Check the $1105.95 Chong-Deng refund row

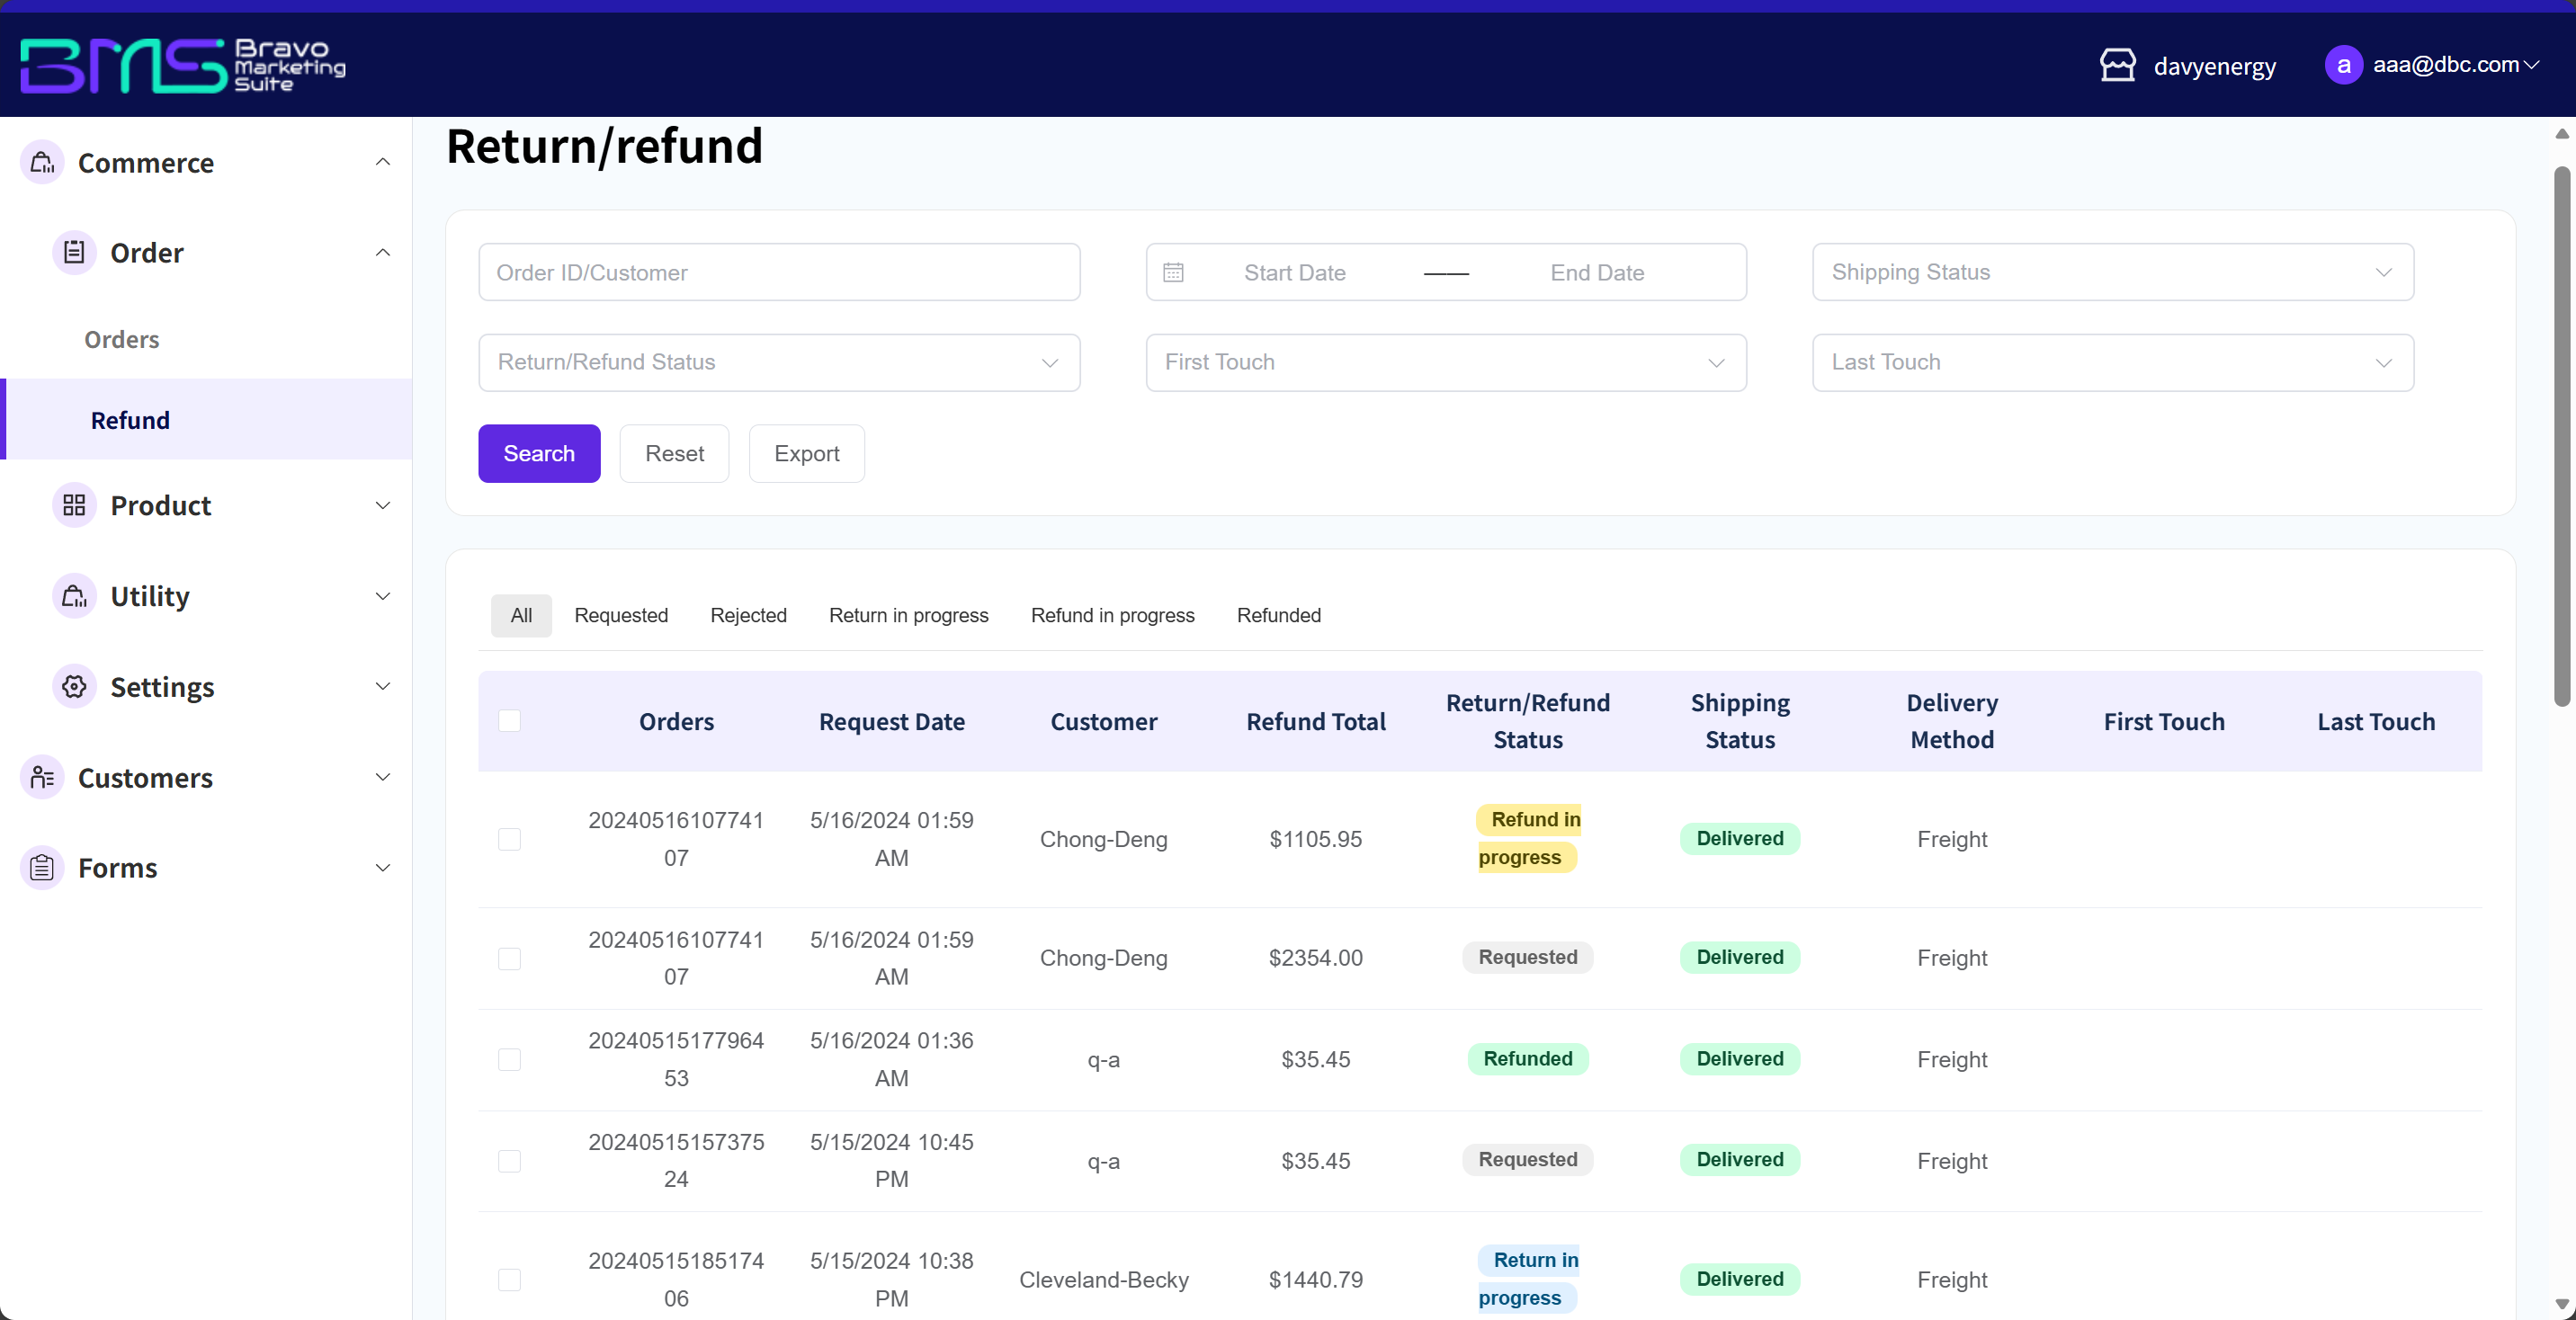(x=509, y=839)
